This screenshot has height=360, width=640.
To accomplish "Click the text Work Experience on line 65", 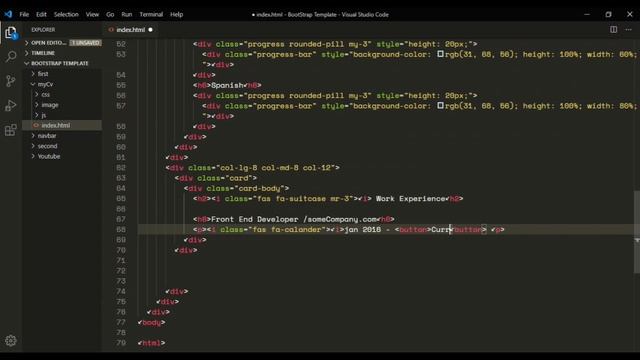I will point(410,198).
